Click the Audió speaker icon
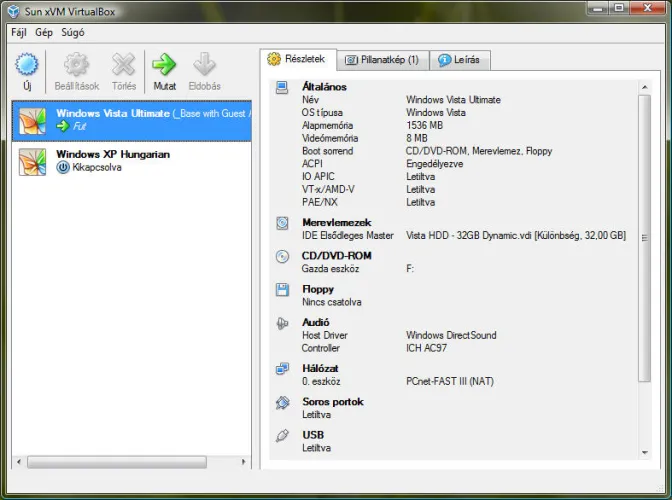The height and width of the screenshot is (500, 672). (282, 323)
